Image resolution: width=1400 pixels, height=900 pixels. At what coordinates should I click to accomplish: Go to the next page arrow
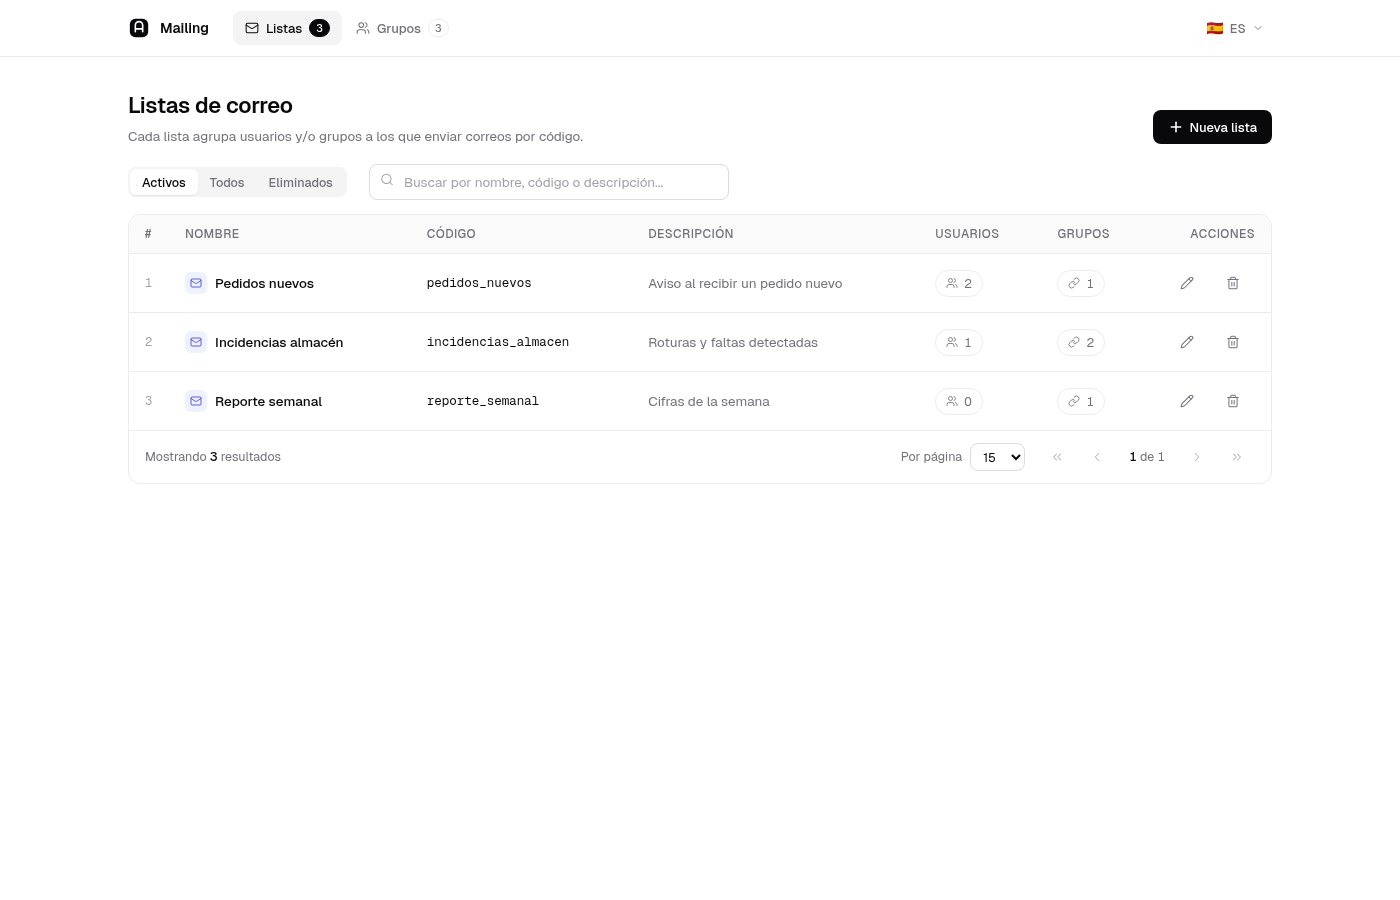[x=1197, y=457]
